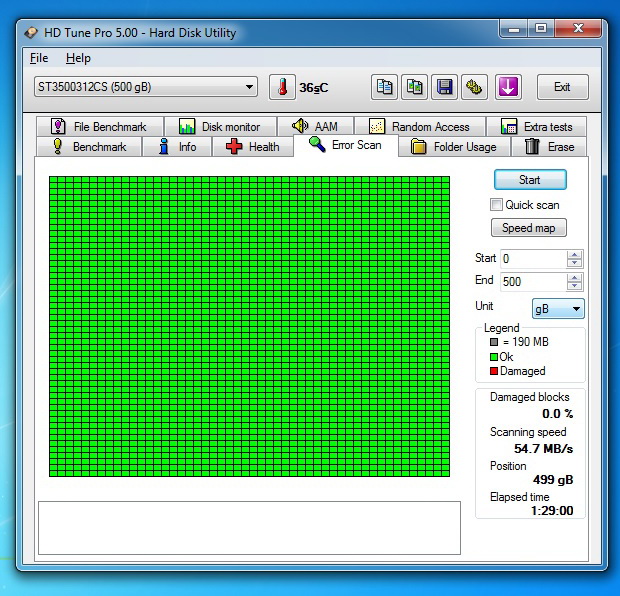Decrease the End value with down arrow
The width and height of the screenshot is (620, 596).
[575, 286]
